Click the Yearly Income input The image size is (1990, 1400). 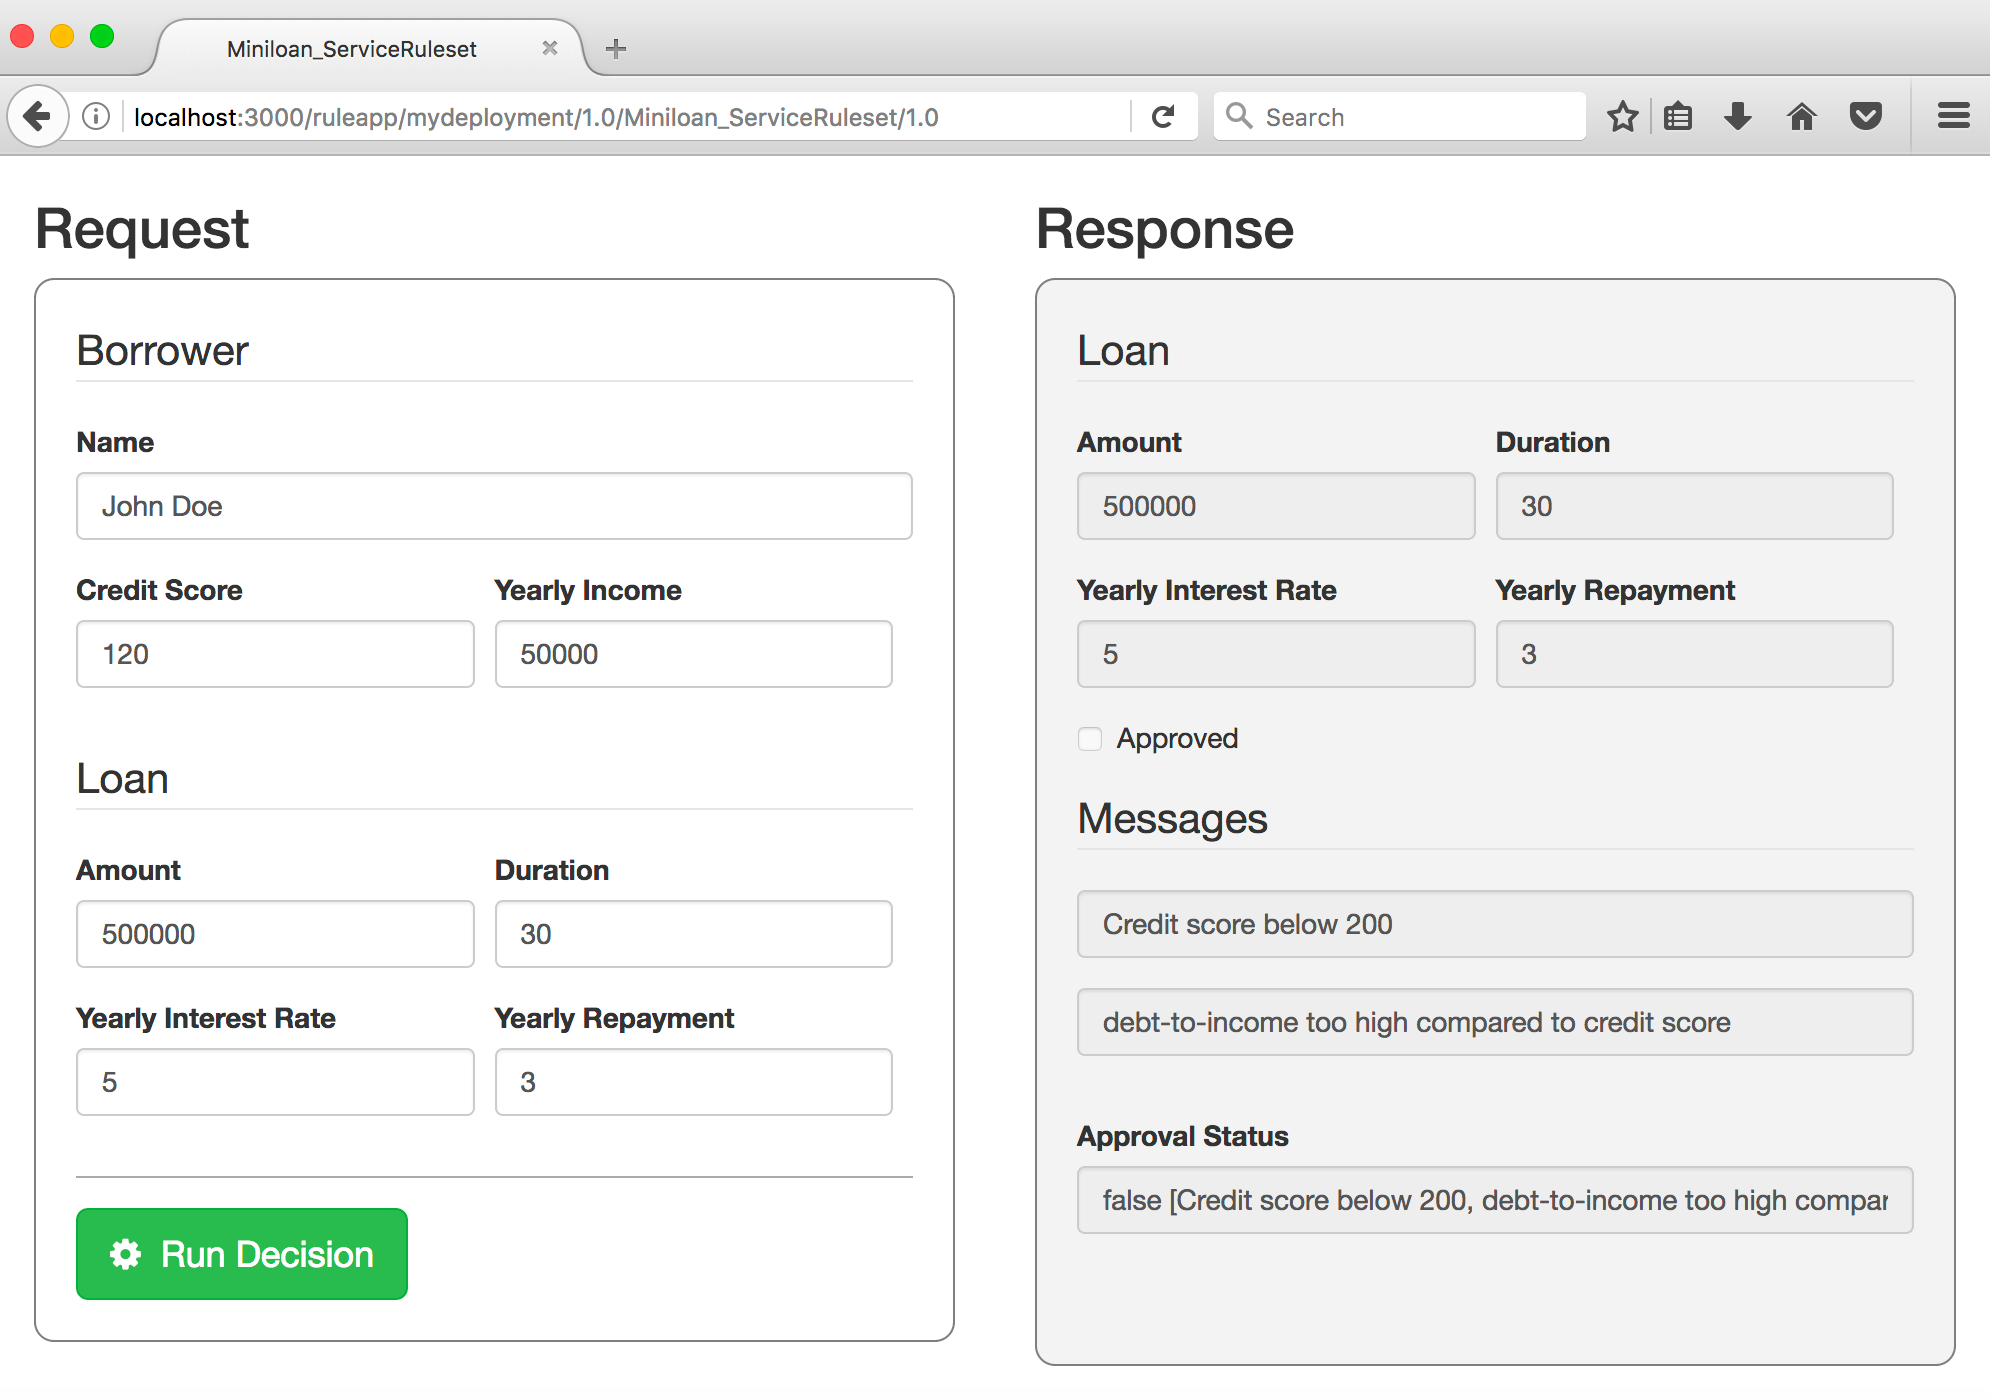coord(693,654)
